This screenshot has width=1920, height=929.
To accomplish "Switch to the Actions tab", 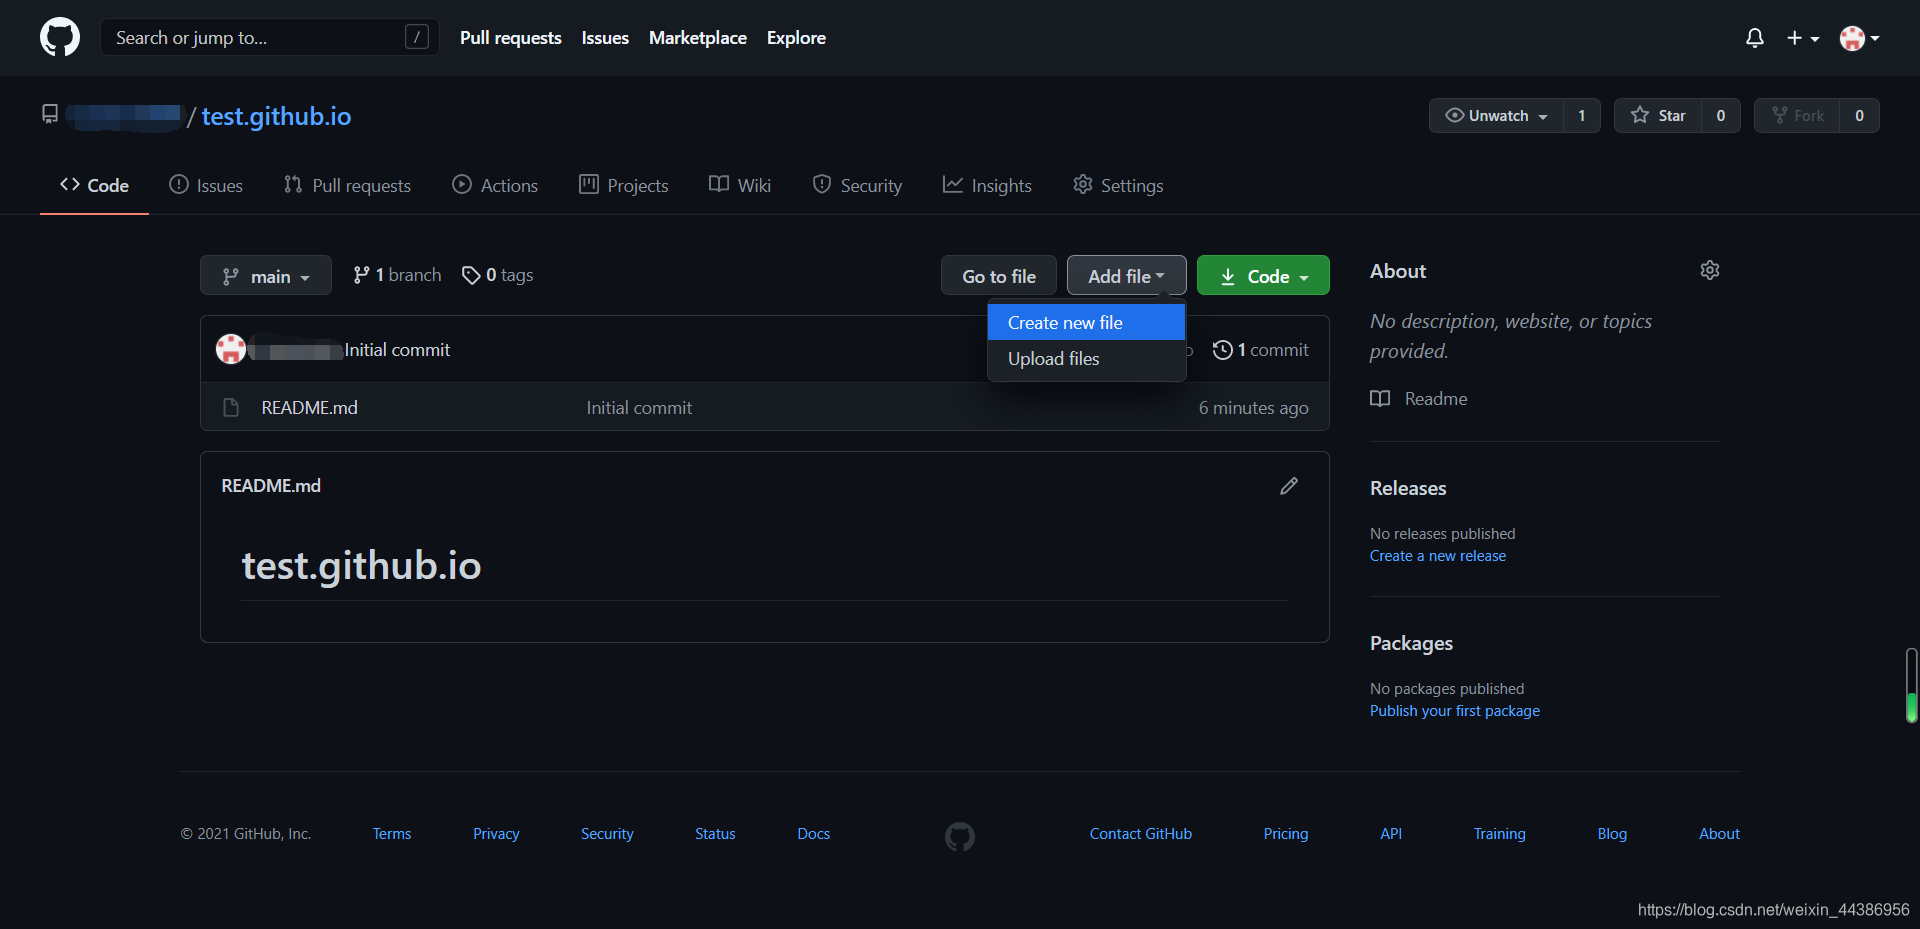I will (495, 185).
